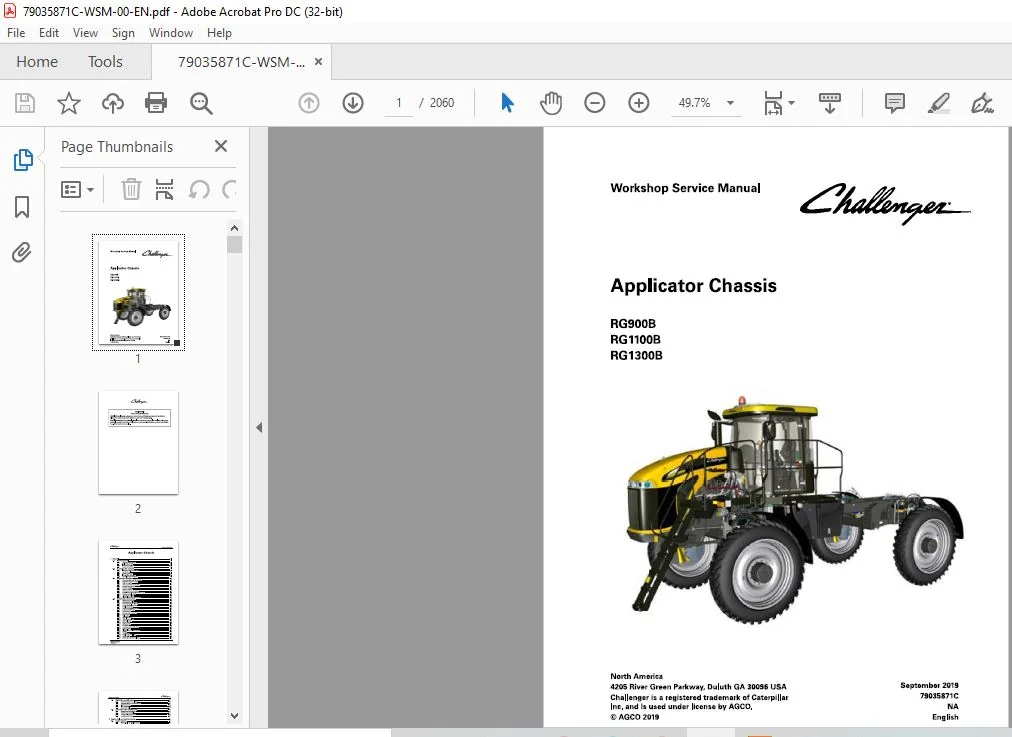Open Page Thumbnails sidebar icon

coord(23,159)
